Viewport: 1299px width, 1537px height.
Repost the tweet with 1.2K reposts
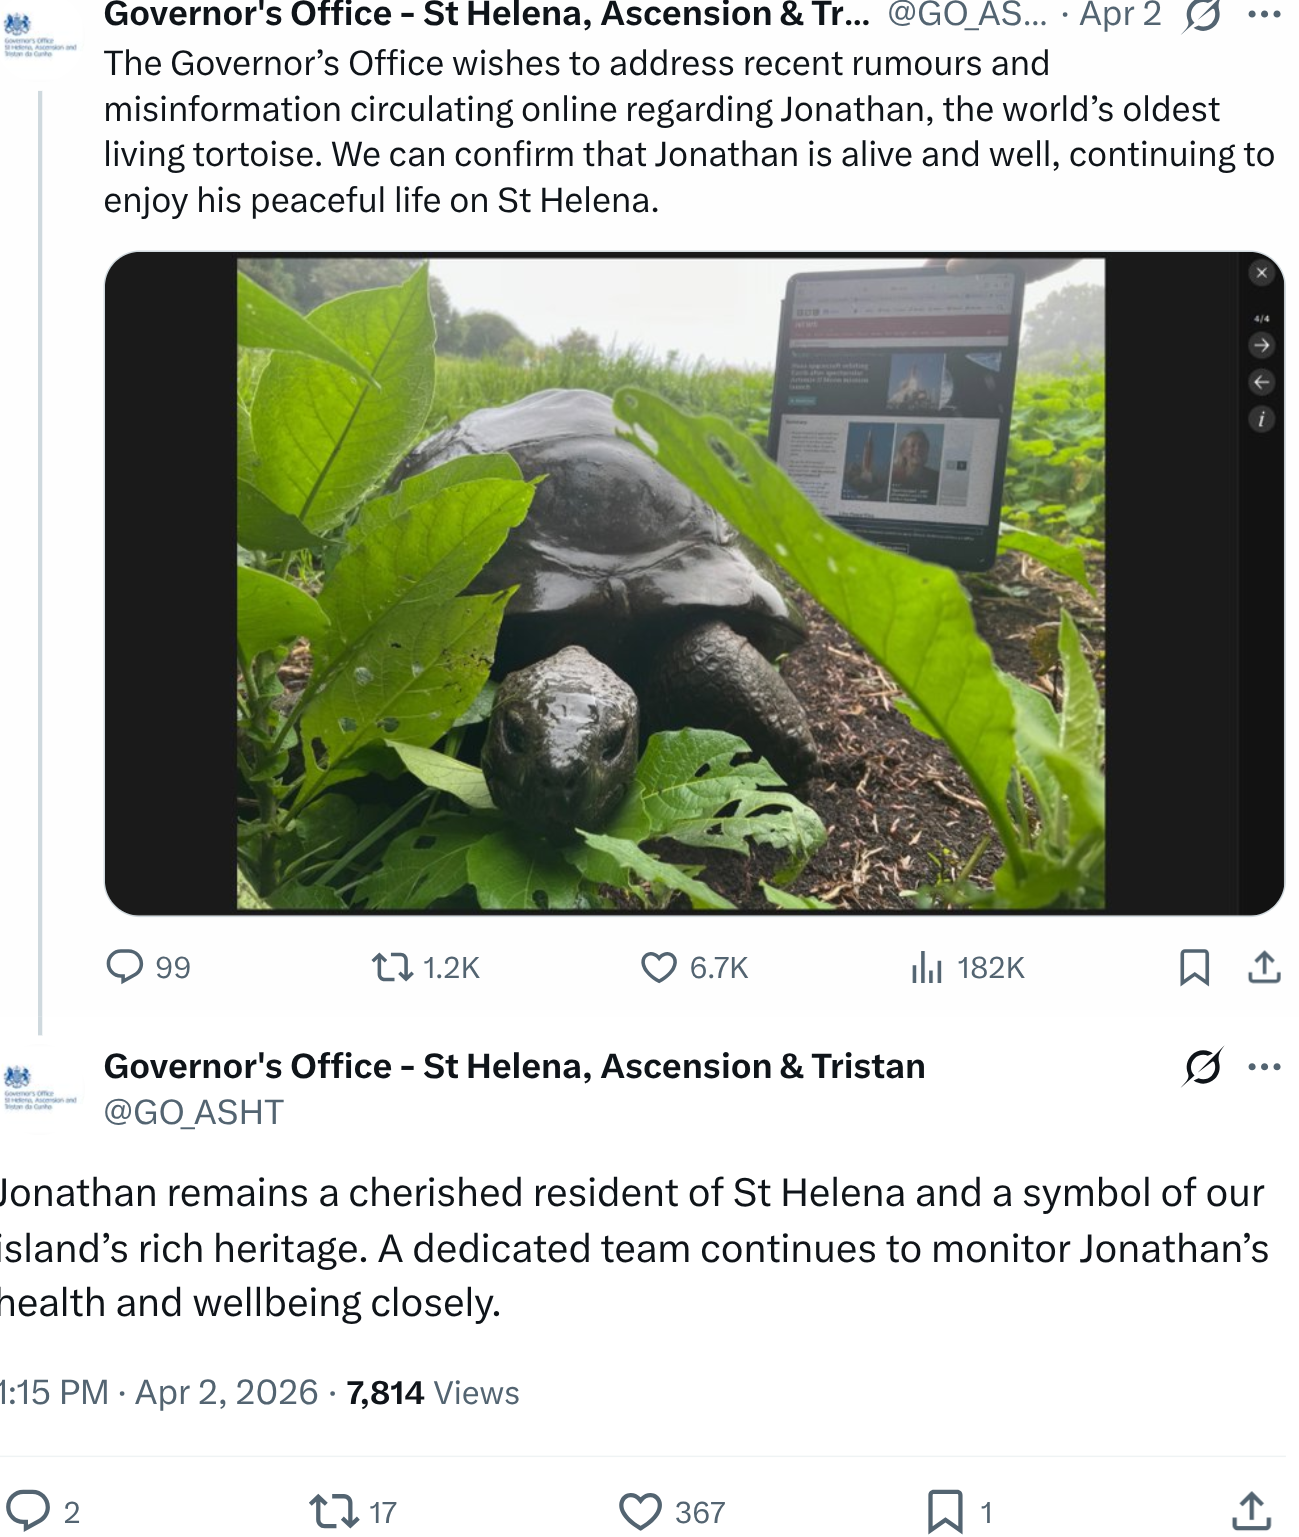(x=392, y=967)
